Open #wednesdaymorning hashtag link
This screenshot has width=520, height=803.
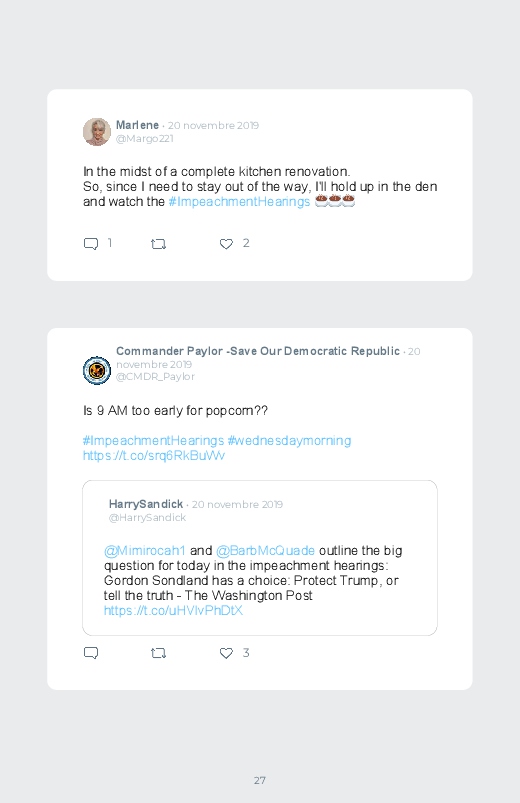coord(289,440)
